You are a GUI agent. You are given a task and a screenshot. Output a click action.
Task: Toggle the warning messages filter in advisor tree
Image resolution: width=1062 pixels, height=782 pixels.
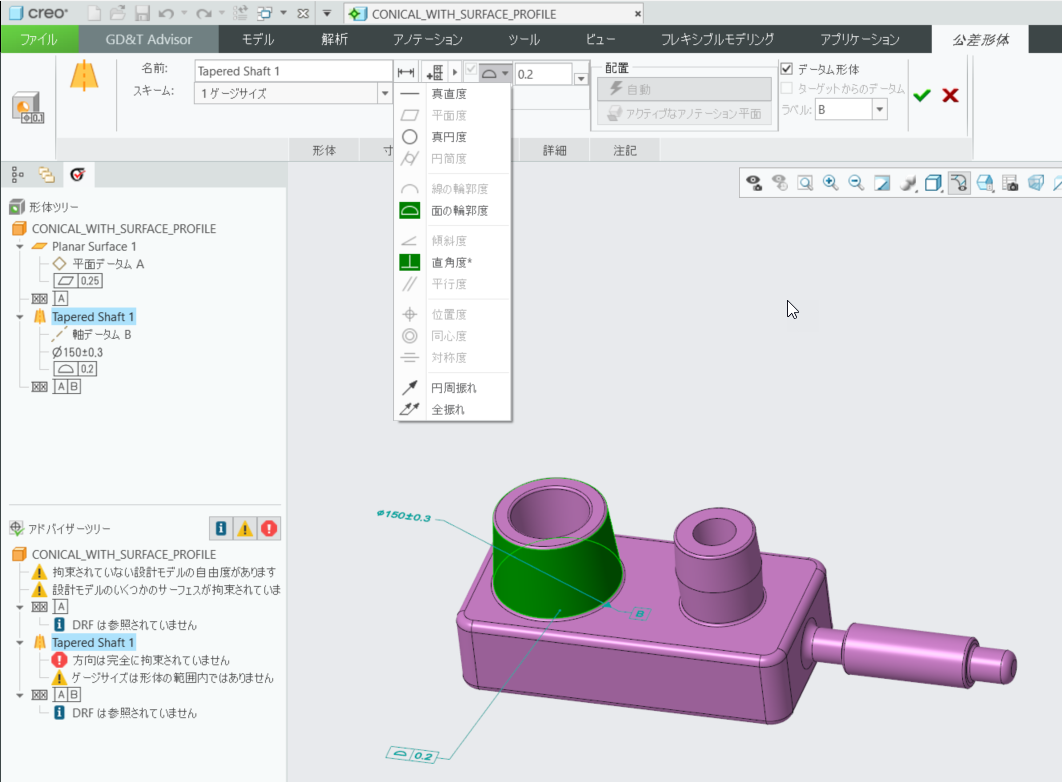[245, 528]
